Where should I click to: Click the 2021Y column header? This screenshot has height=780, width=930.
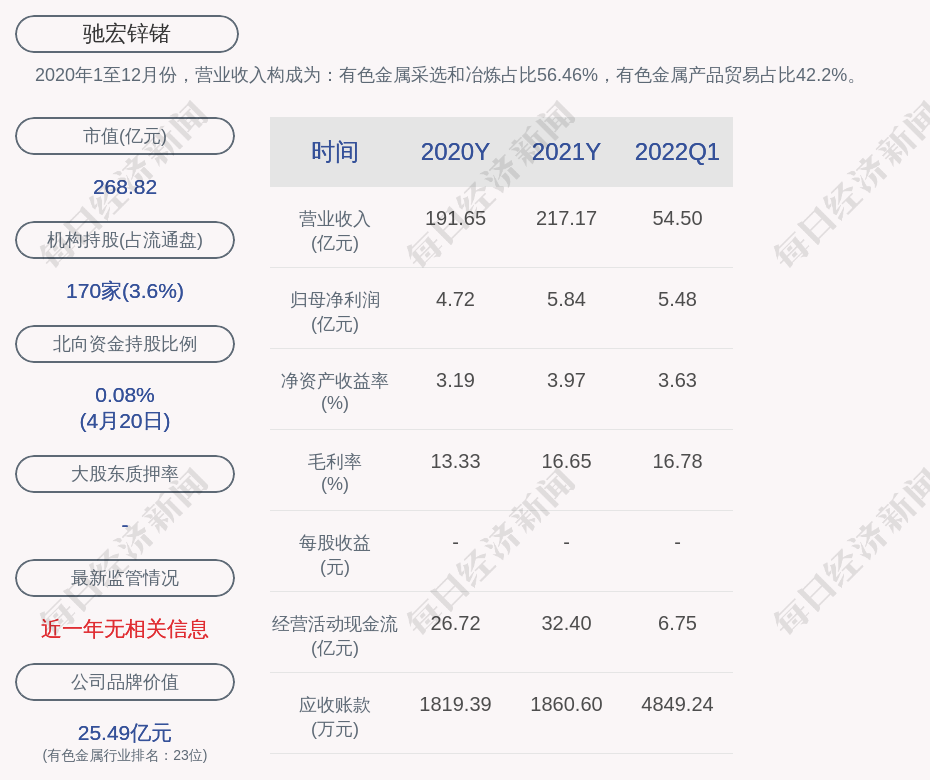[566, 152]
